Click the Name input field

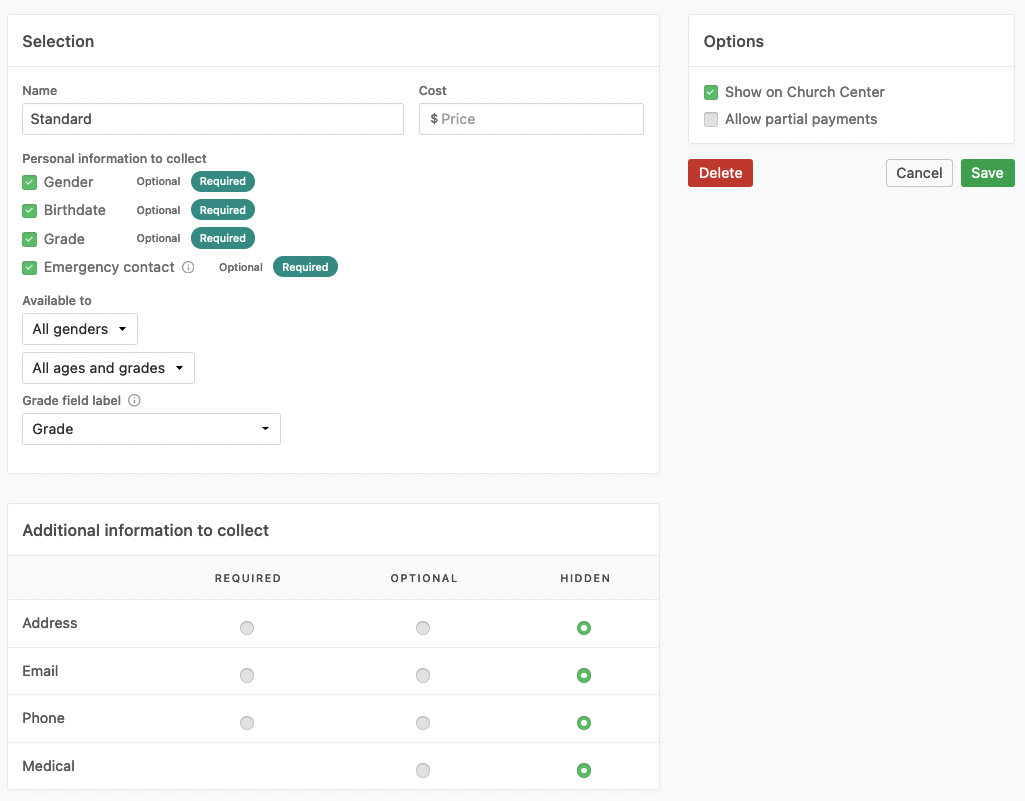pos(213,119)
